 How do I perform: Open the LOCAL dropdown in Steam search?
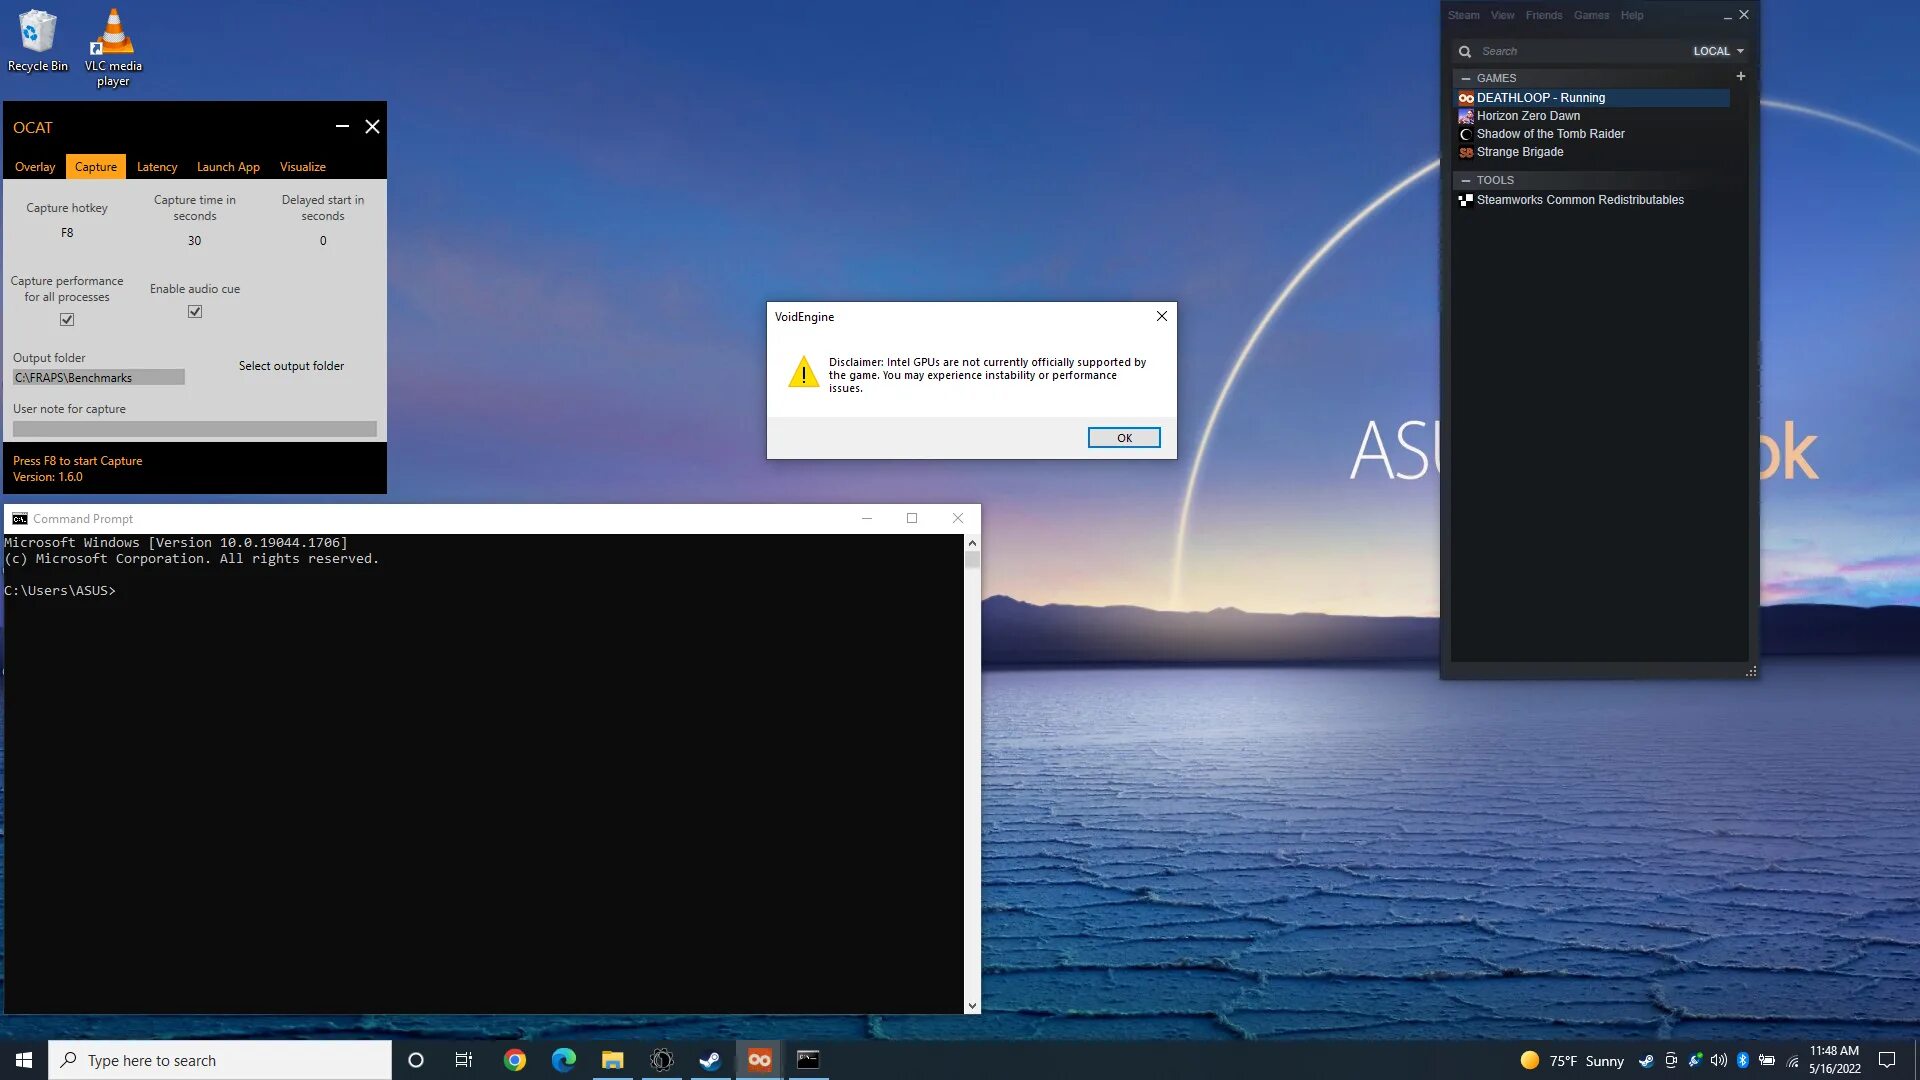tap(1718, 51)
